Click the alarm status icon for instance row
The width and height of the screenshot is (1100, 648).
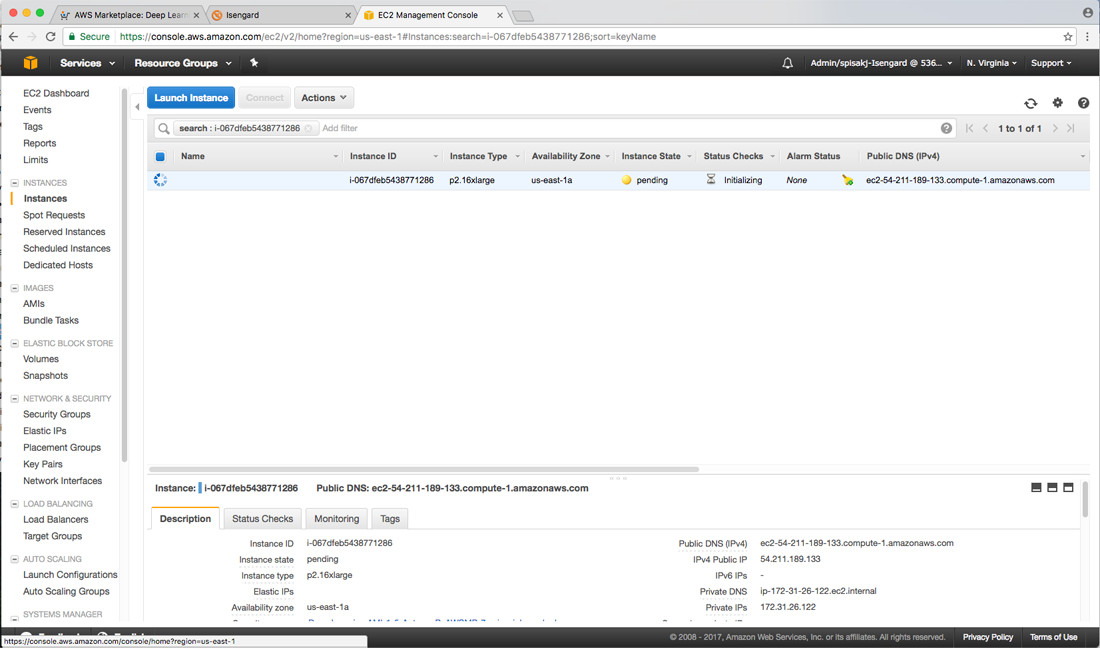click(847, 180)
